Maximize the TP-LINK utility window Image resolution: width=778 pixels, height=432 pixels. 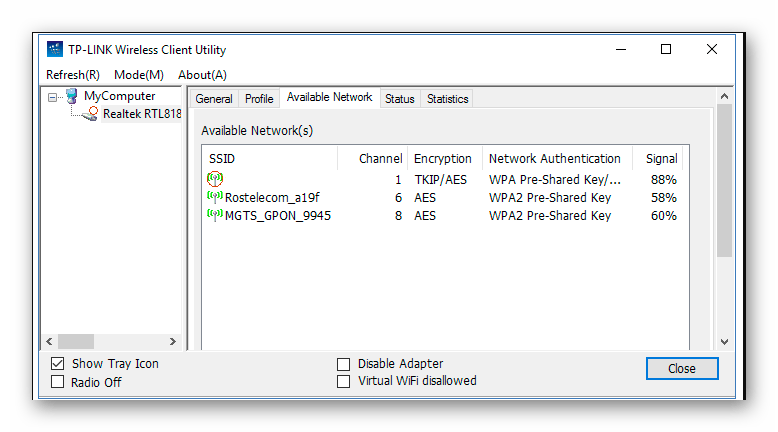click(666, 49)
